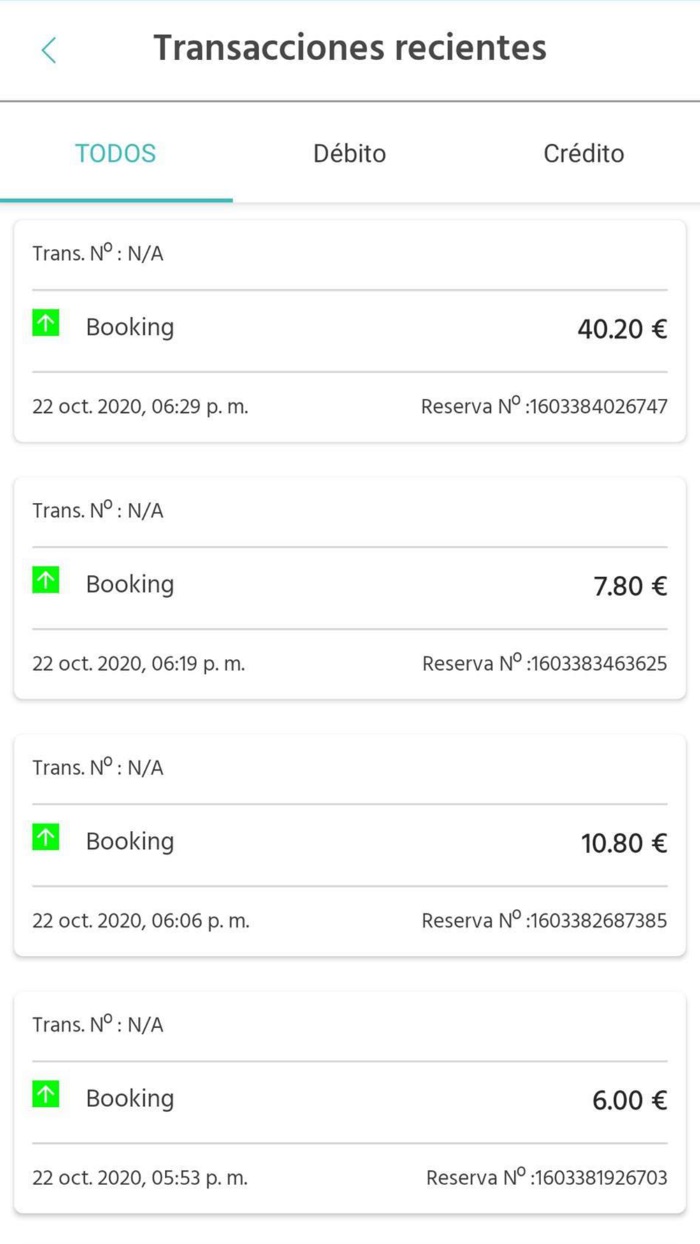Click green arrow icon on 7.80 € booking
This screenshot has width=700, height=1244.
click(46, 580)
